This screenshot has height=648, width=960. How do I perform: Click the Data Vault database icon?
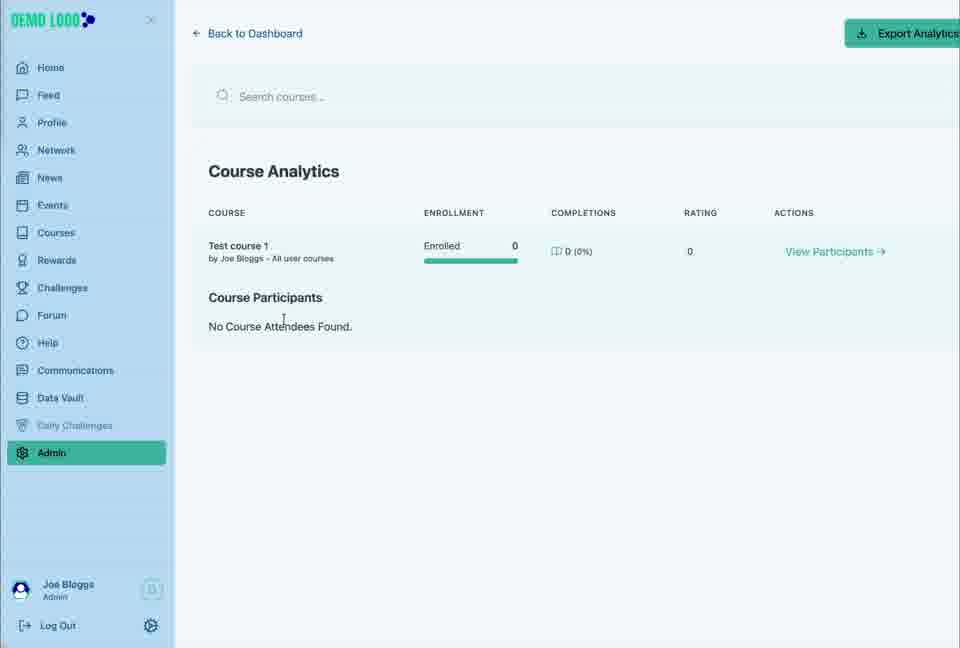[22, 398]
